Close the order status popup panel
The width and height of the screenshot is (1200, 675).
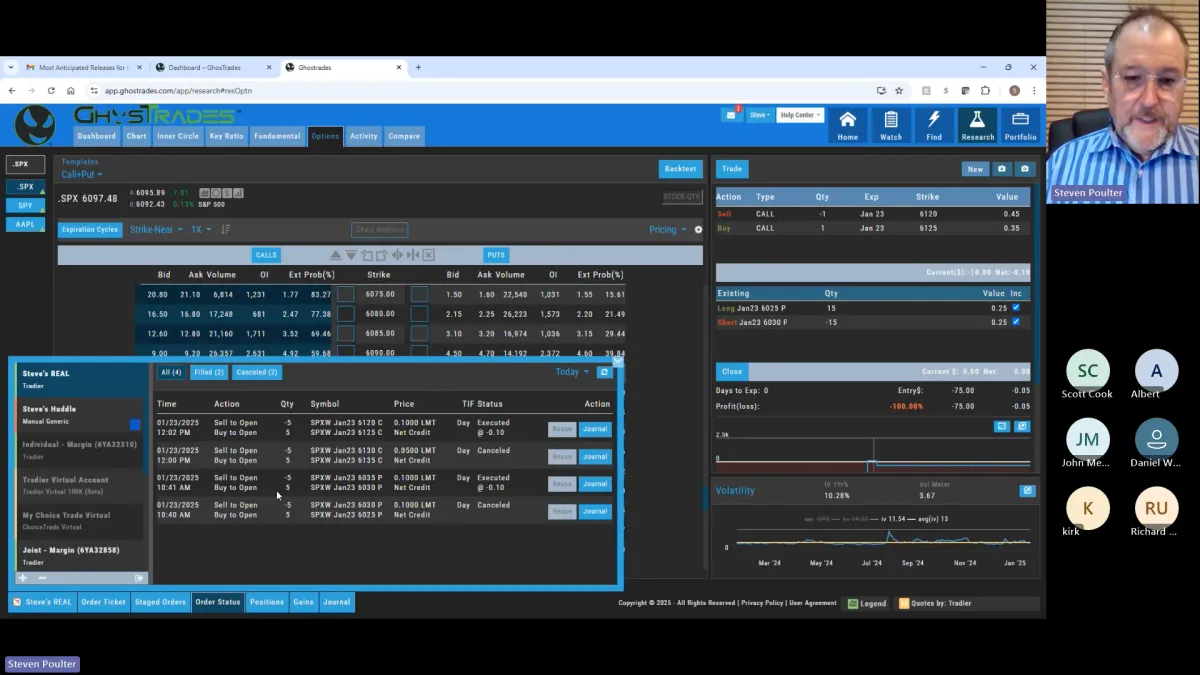[x=617, y=361]
